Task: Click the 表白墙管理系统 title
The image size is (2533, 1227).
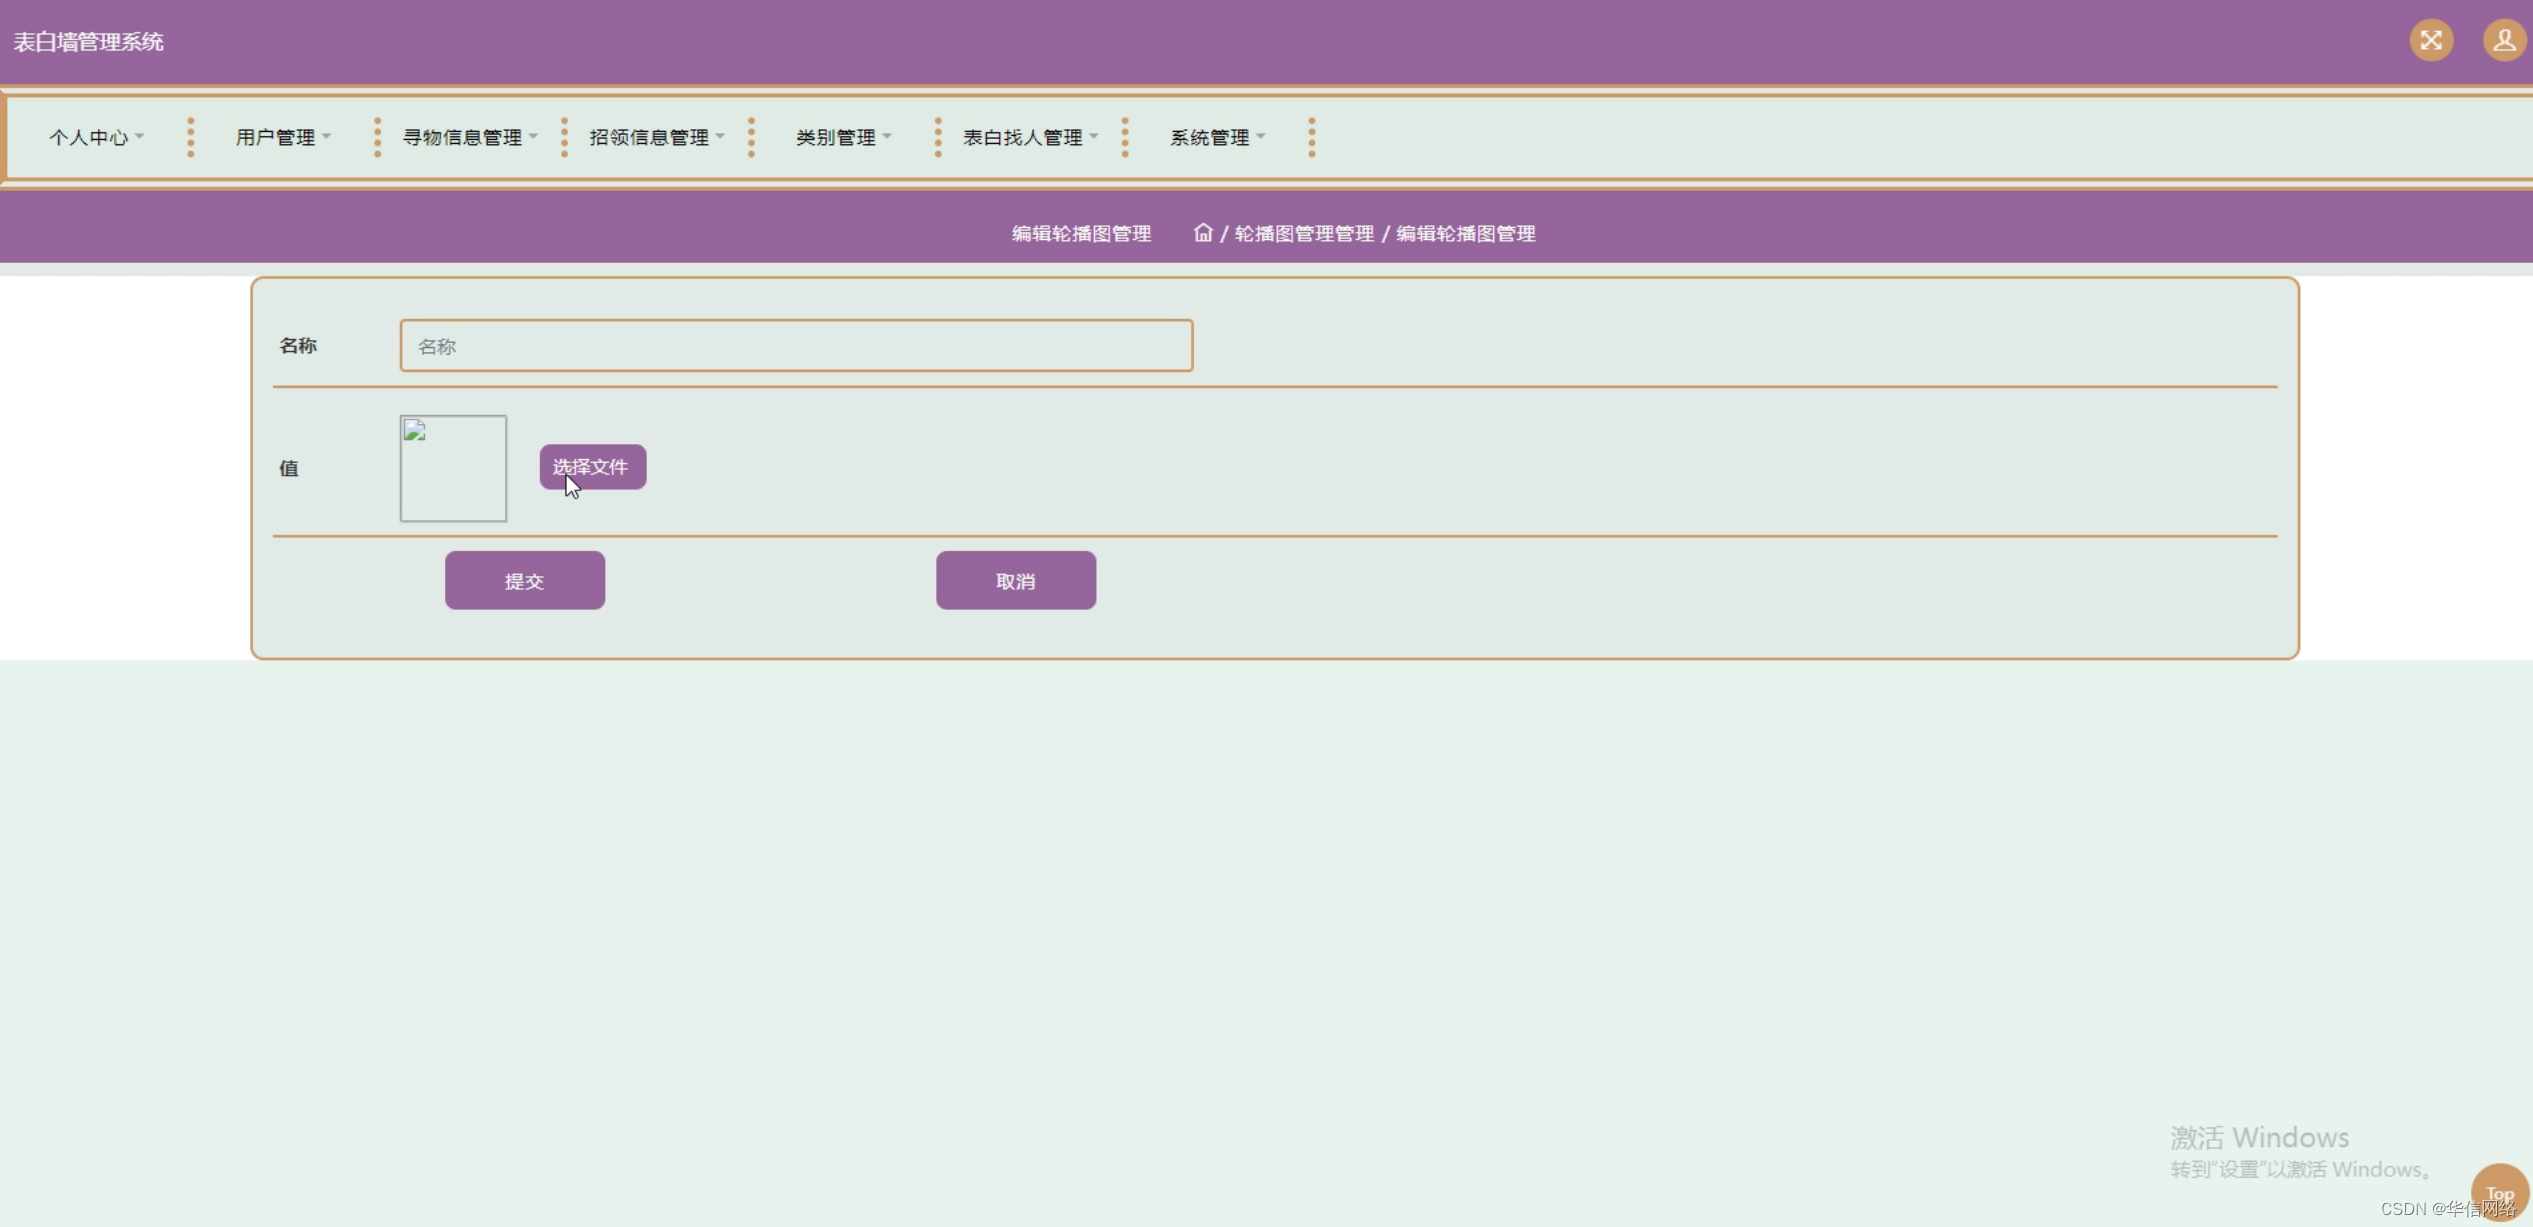Action: [88, 42]
